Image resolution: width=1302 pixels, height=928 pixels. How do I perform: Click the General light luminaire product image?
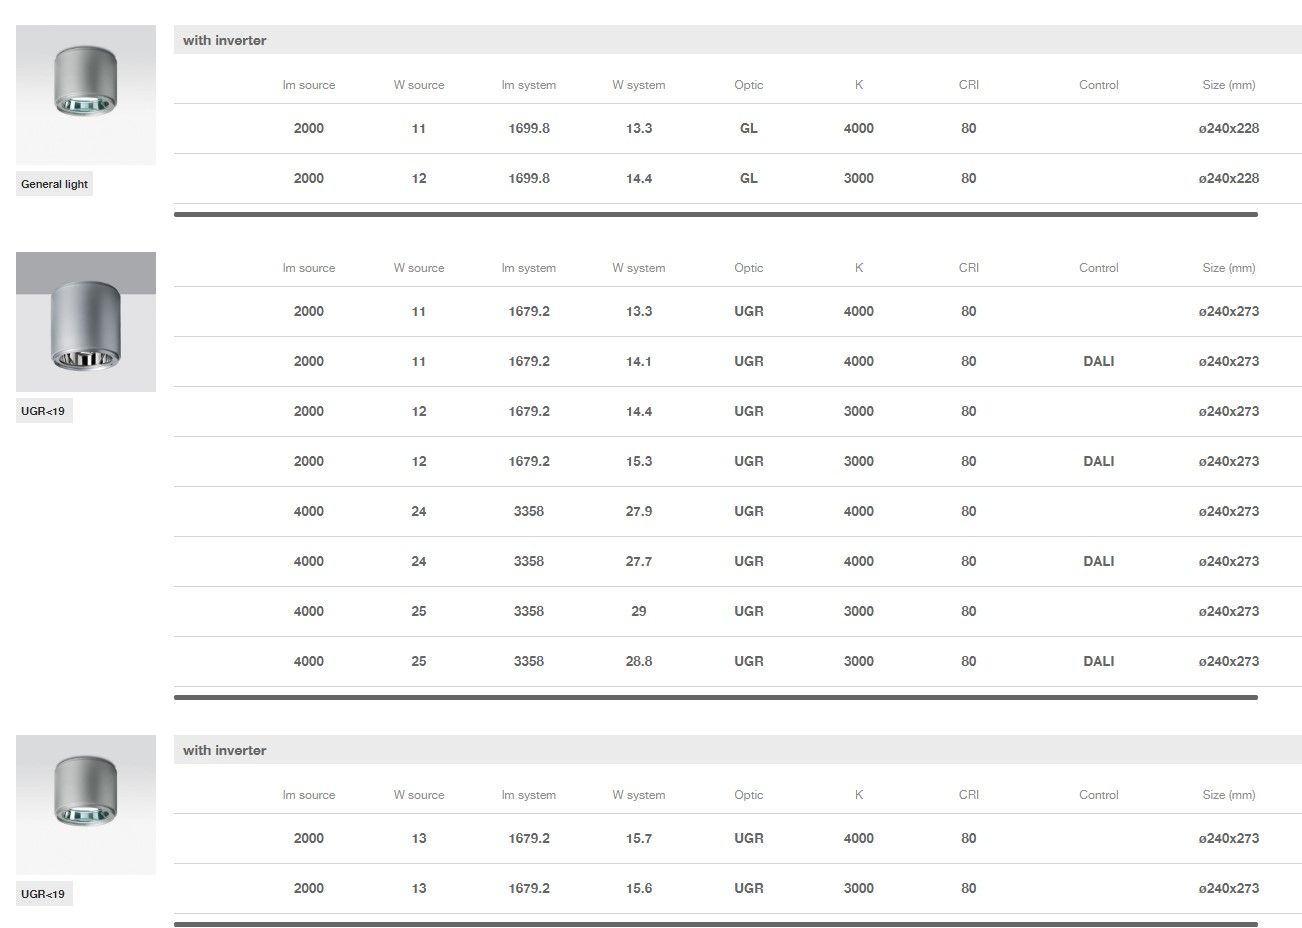(x=86, y=95)
